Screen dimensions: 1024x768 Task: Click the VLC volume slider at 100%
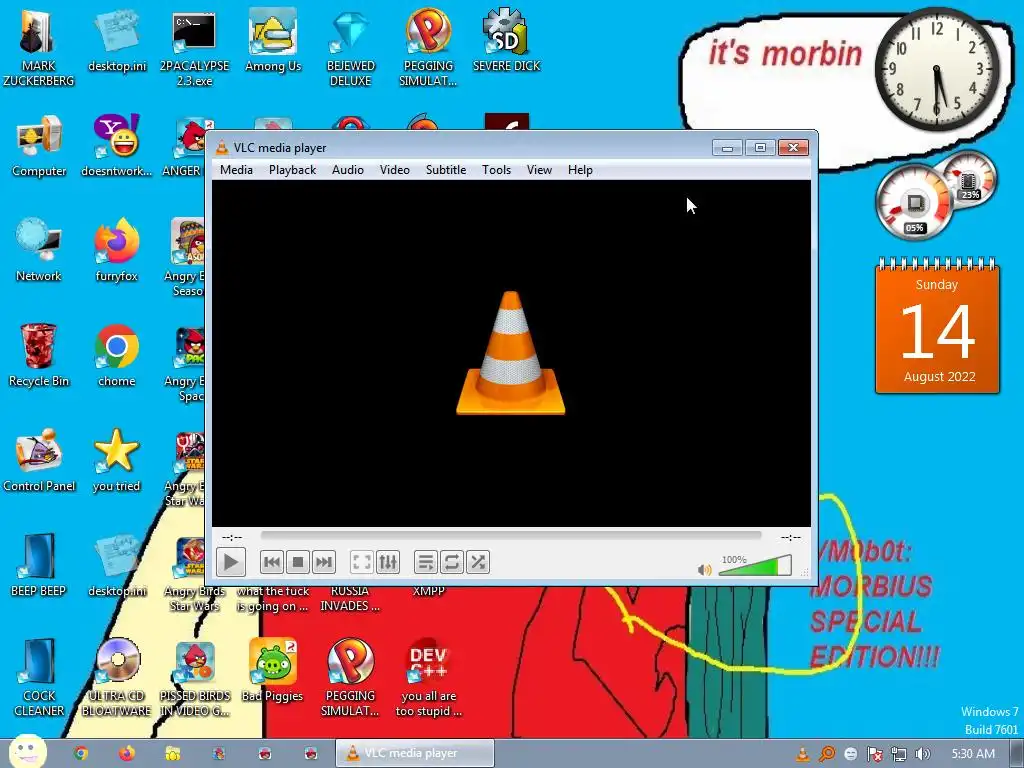tap(755, 566)
